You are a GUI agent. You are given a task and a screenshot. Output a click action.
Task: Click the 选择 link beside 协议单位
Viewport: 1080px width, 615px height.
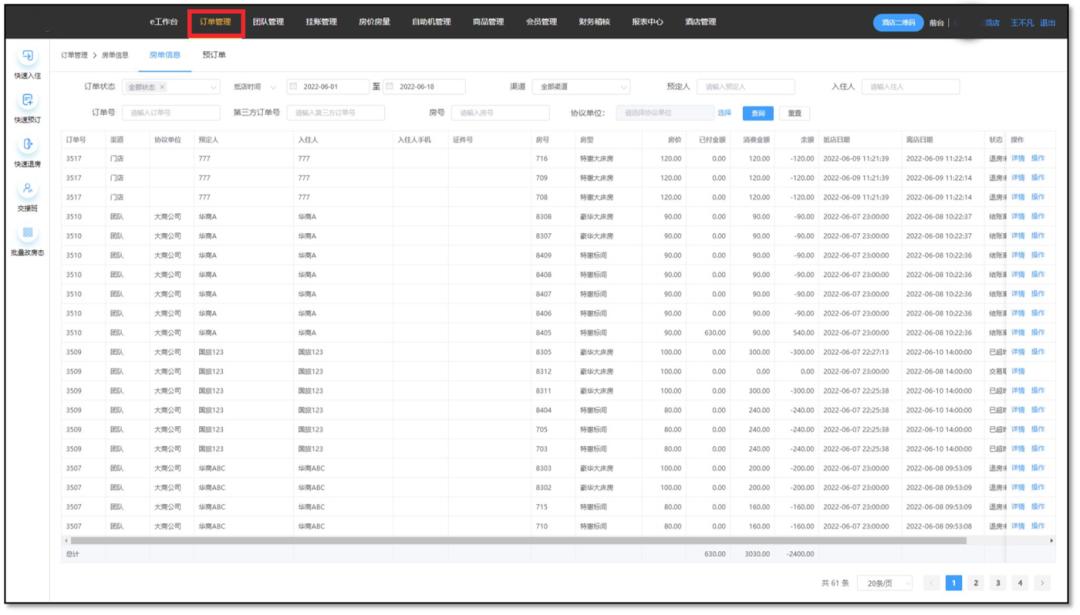point(724,113)
